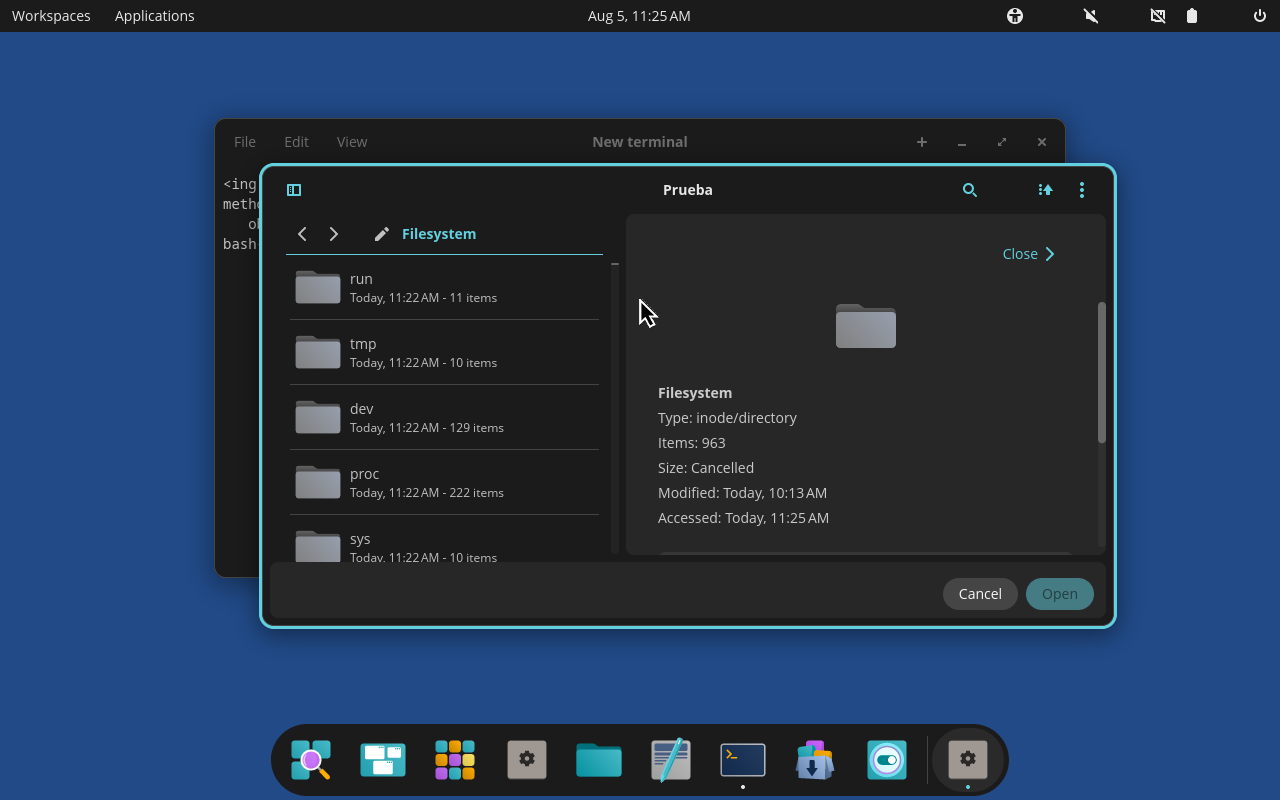Add a new tab in terminal window
This screenshot has width=1280, height=800.
(922, 142)
